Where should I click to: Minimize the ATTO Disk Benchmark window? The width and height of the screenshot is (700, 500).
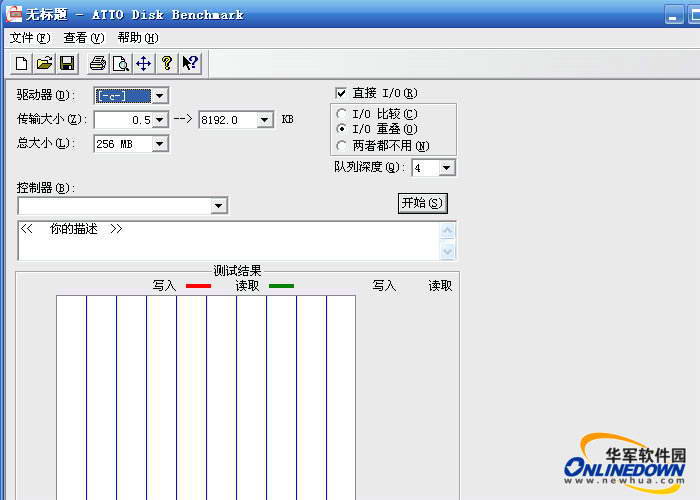[x=674, y=15]
